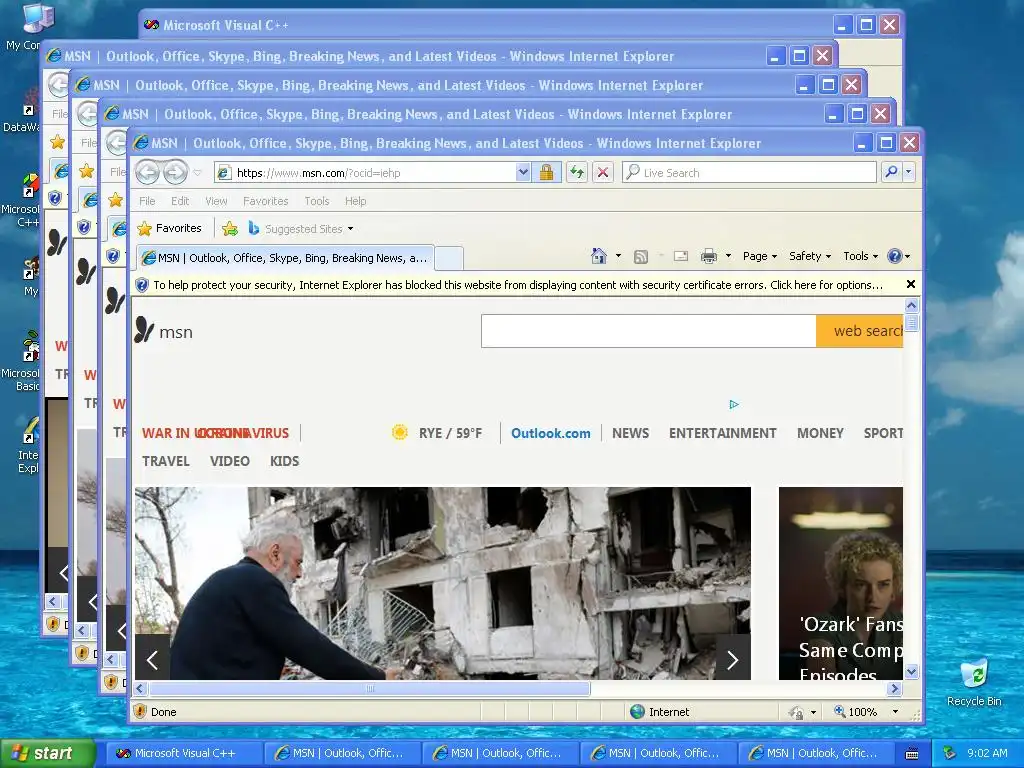This screenshot has width=1024, height=768.
Task: Click the carousel previous arrow
Action: (152, 660)
